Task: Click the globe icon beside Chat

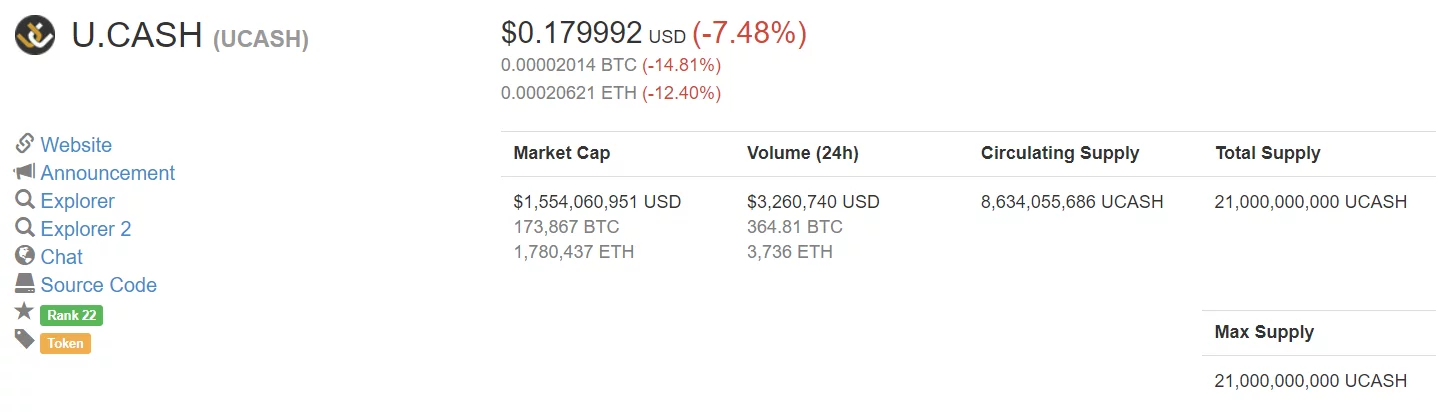Action: point(25,256)
